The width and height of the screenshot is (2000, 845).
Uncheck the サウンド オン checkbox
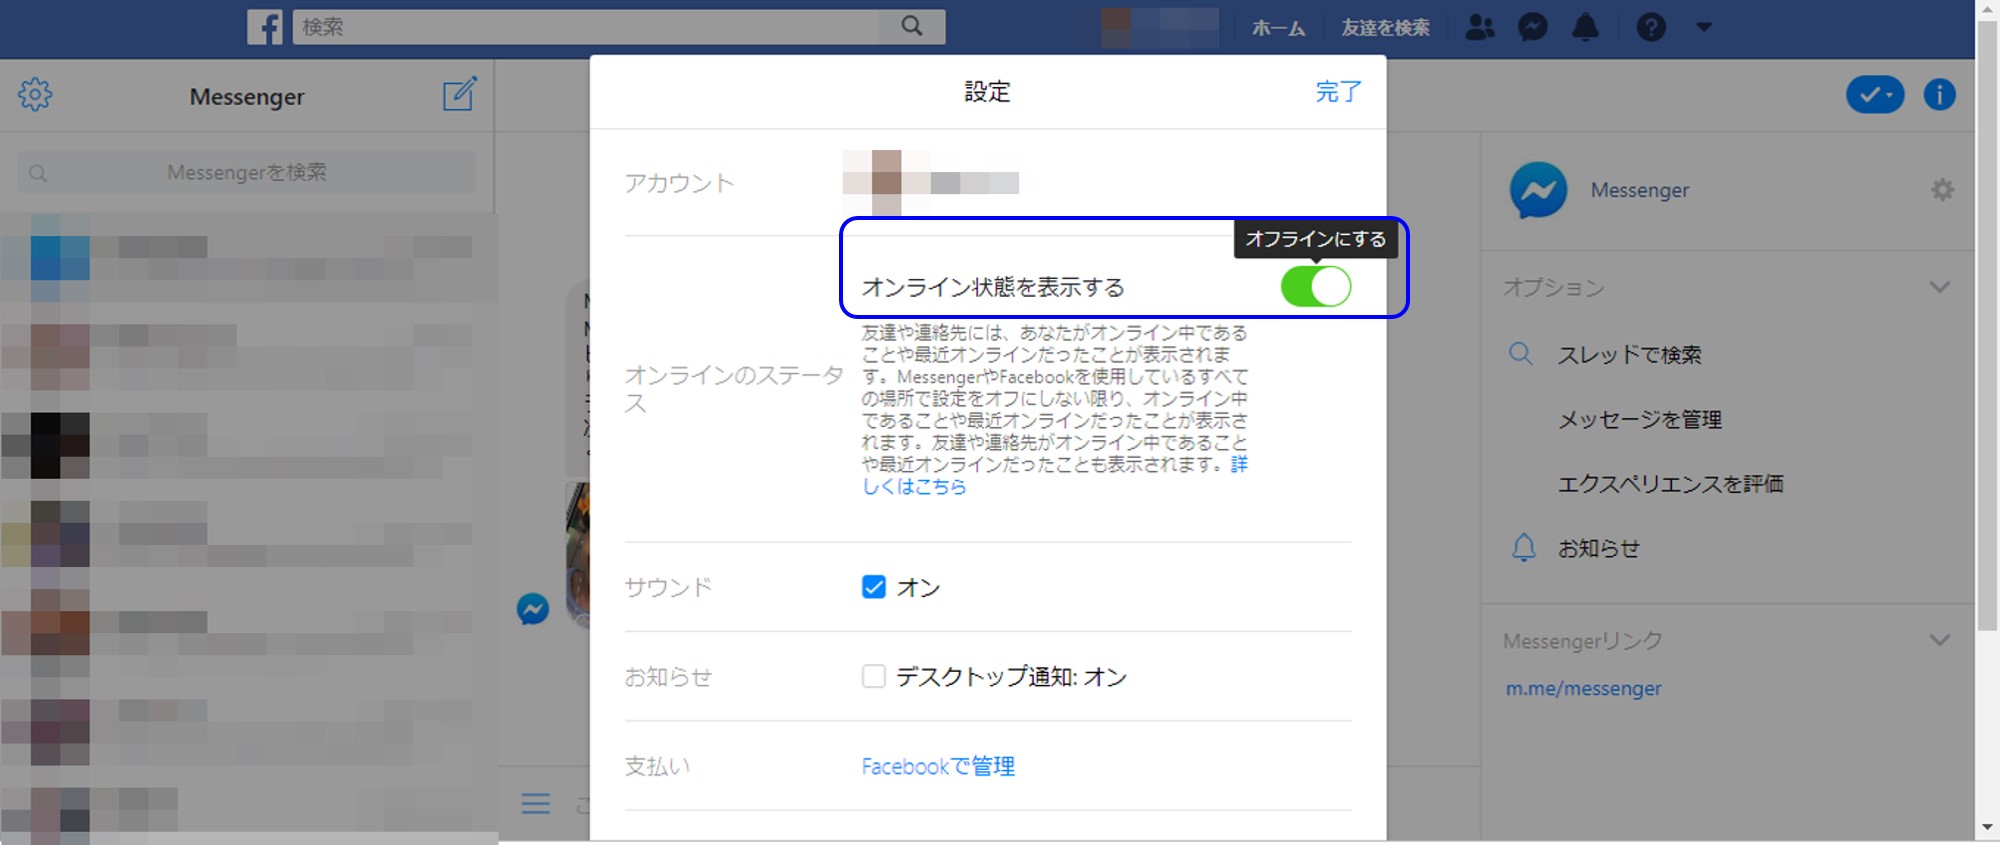point(874,587)
